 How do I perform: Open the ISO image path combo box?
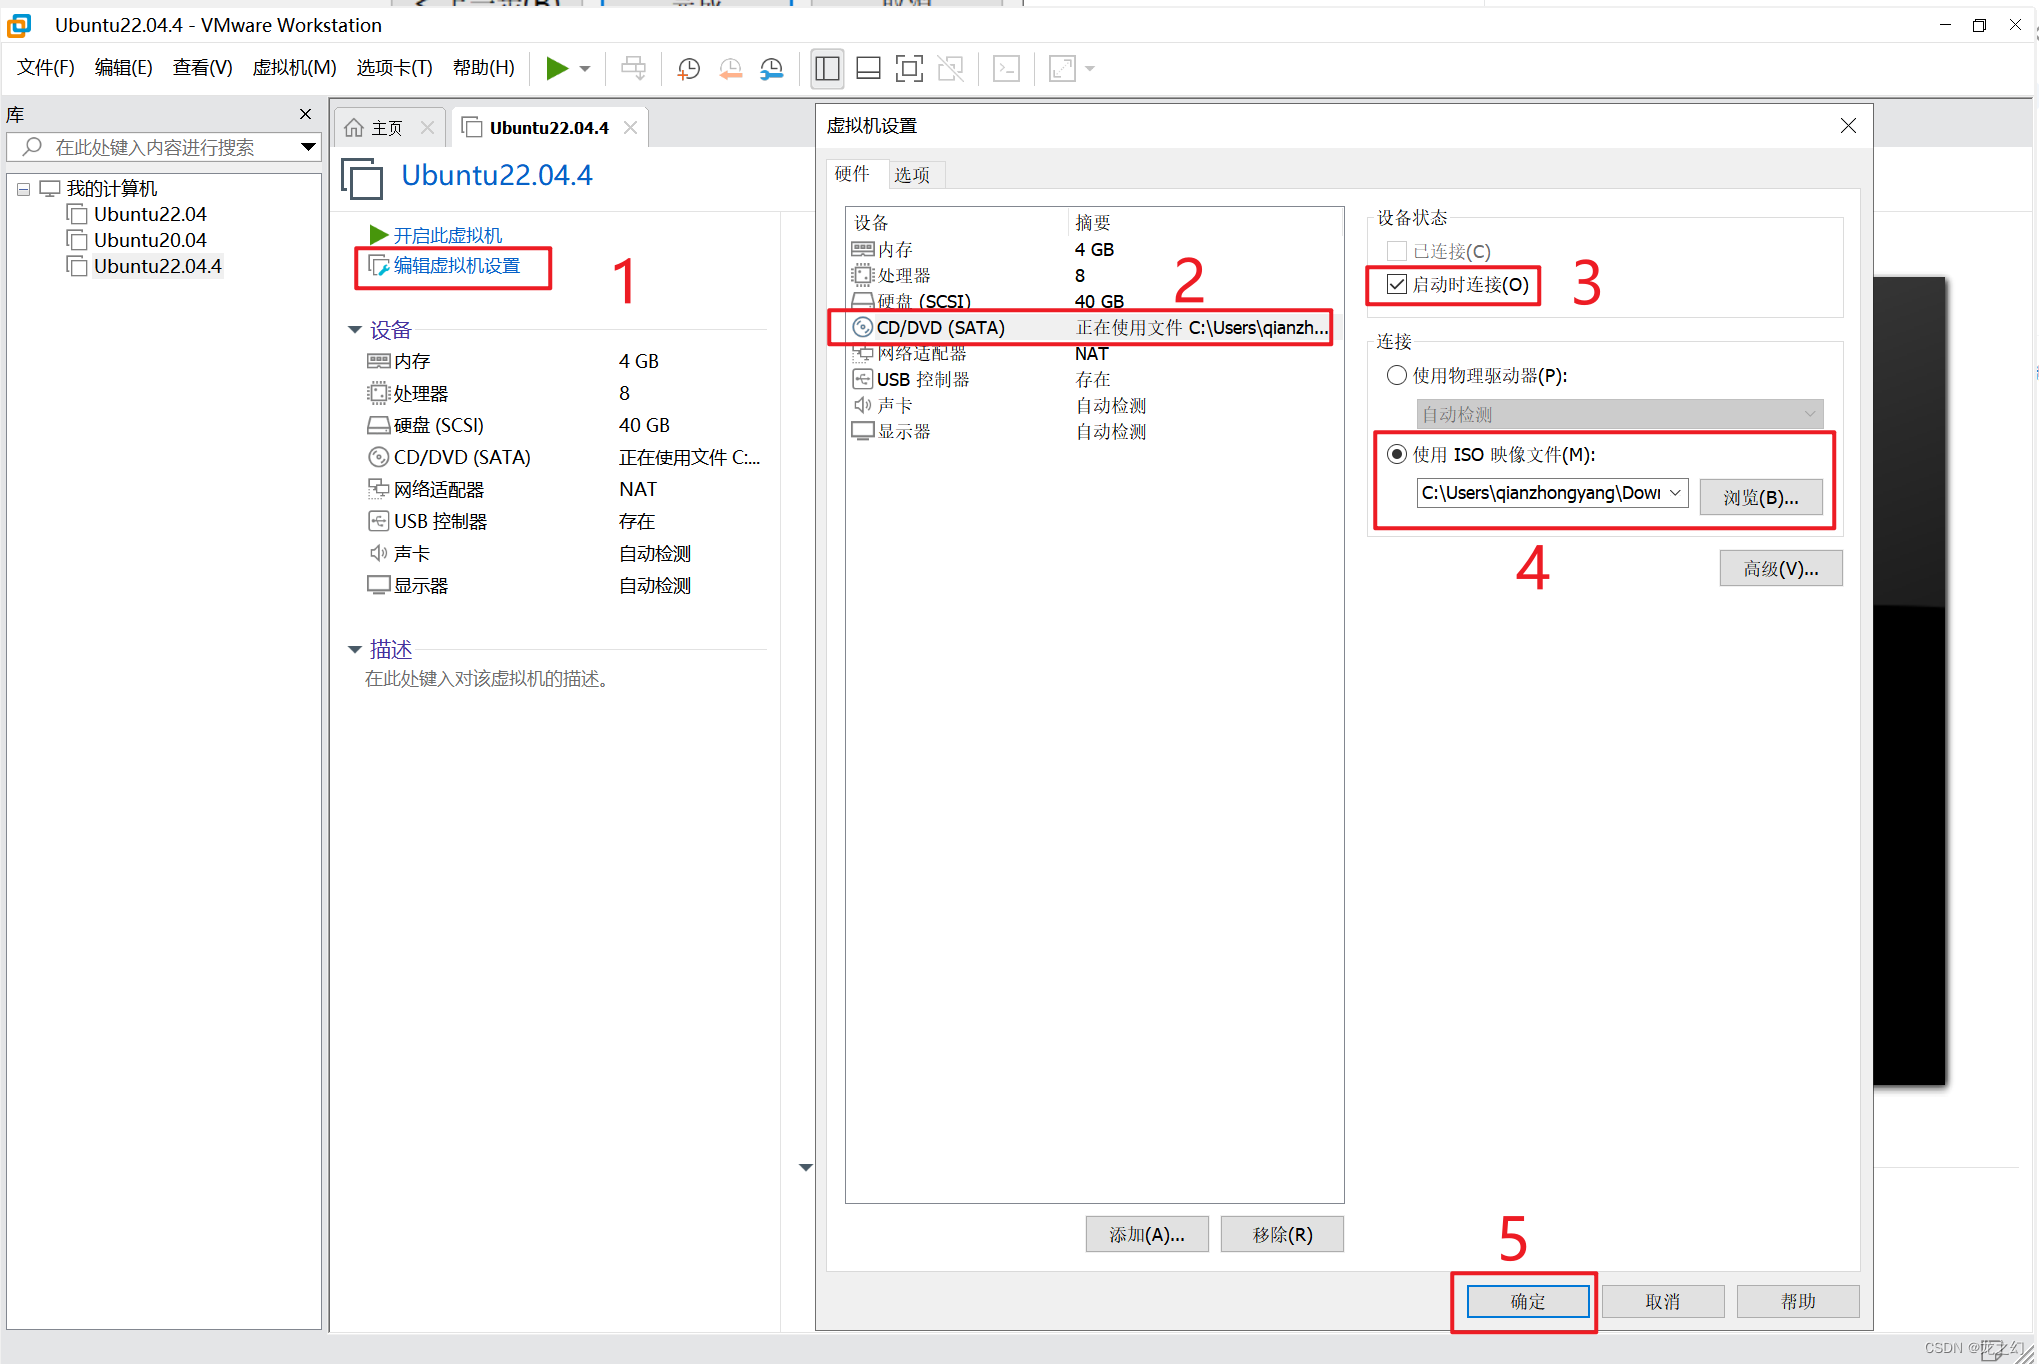click(x=1552, y=492)
